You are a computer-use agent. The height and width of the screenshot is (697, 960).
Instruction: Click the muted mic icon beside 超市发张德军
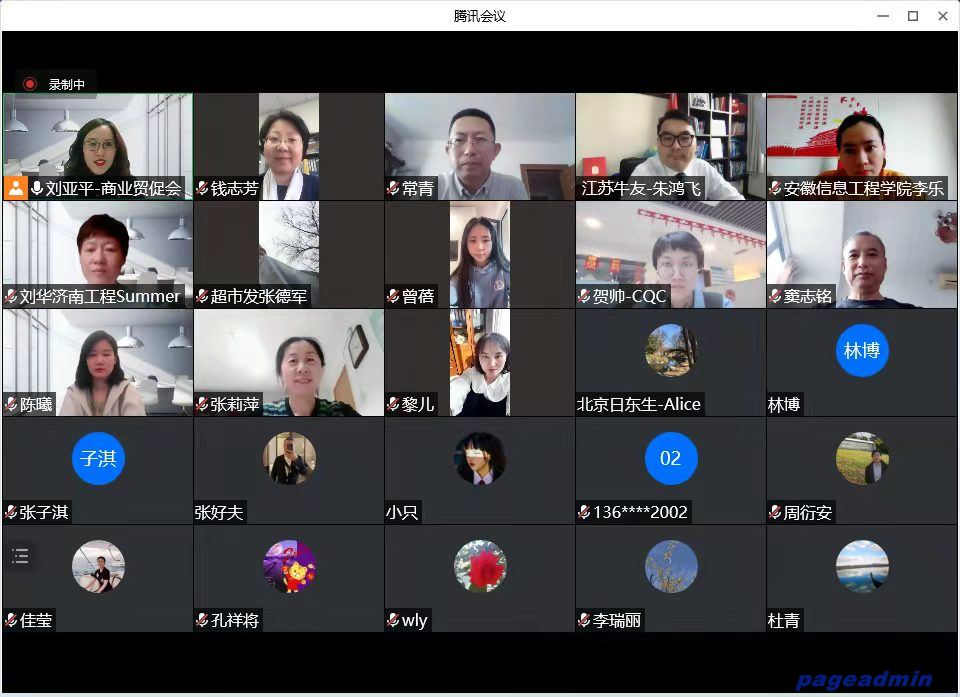pyautogui.click(x=202, y=296)
